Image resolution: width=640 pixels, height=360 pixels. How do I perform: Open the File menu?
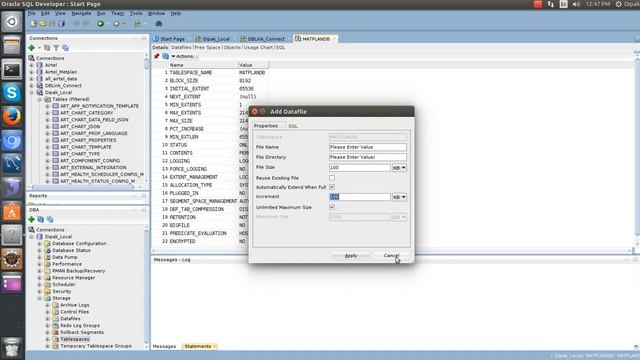click(x=31, y=13)
